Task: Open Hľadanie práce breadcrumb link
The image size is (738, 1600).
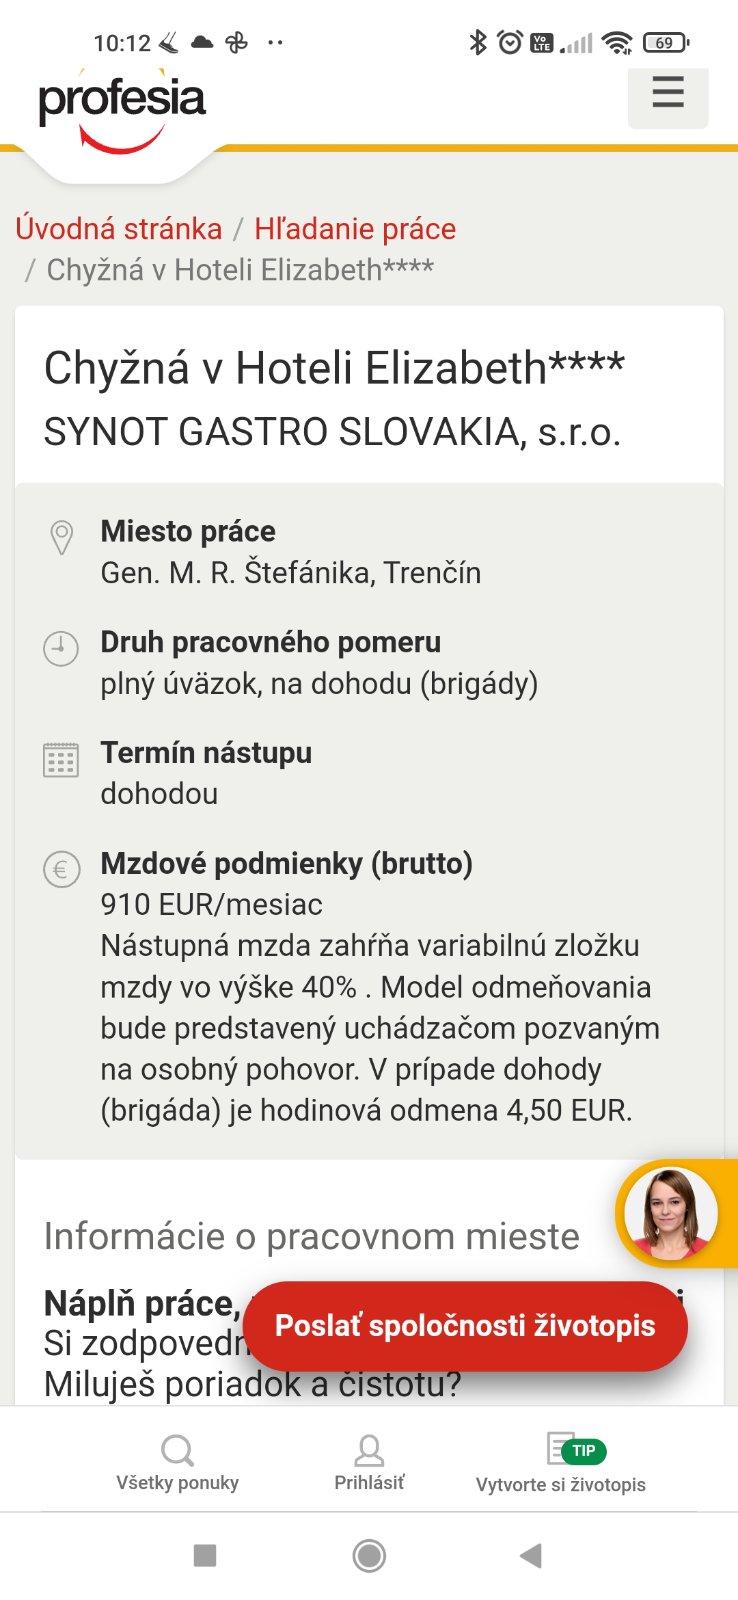Action: [x=355, y=229]
